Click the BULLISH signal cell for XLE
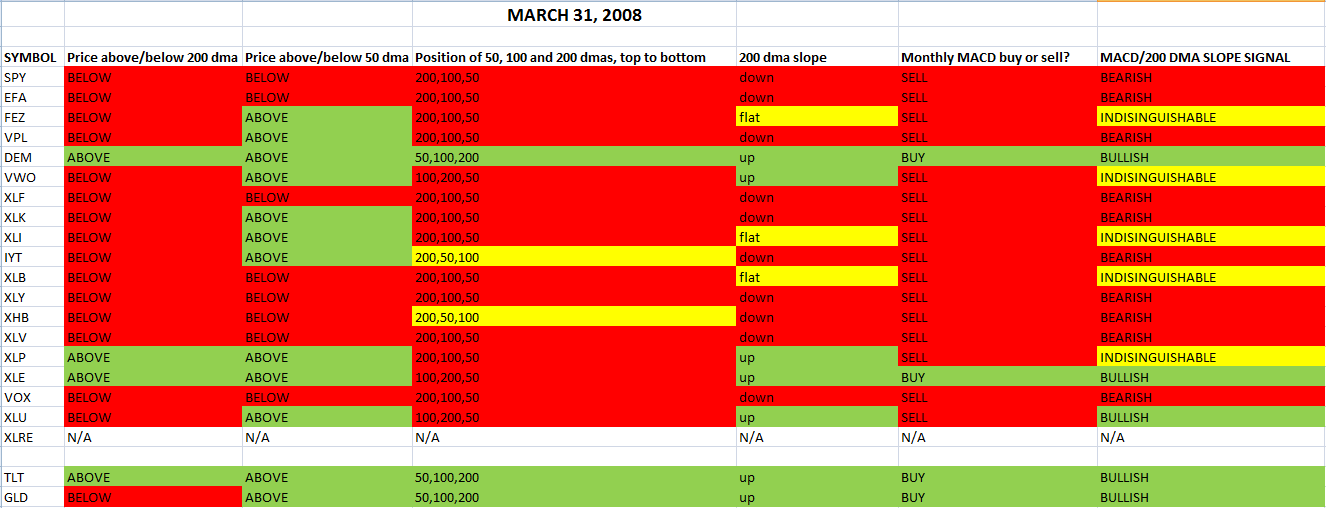 click(x=1210, y=377)
